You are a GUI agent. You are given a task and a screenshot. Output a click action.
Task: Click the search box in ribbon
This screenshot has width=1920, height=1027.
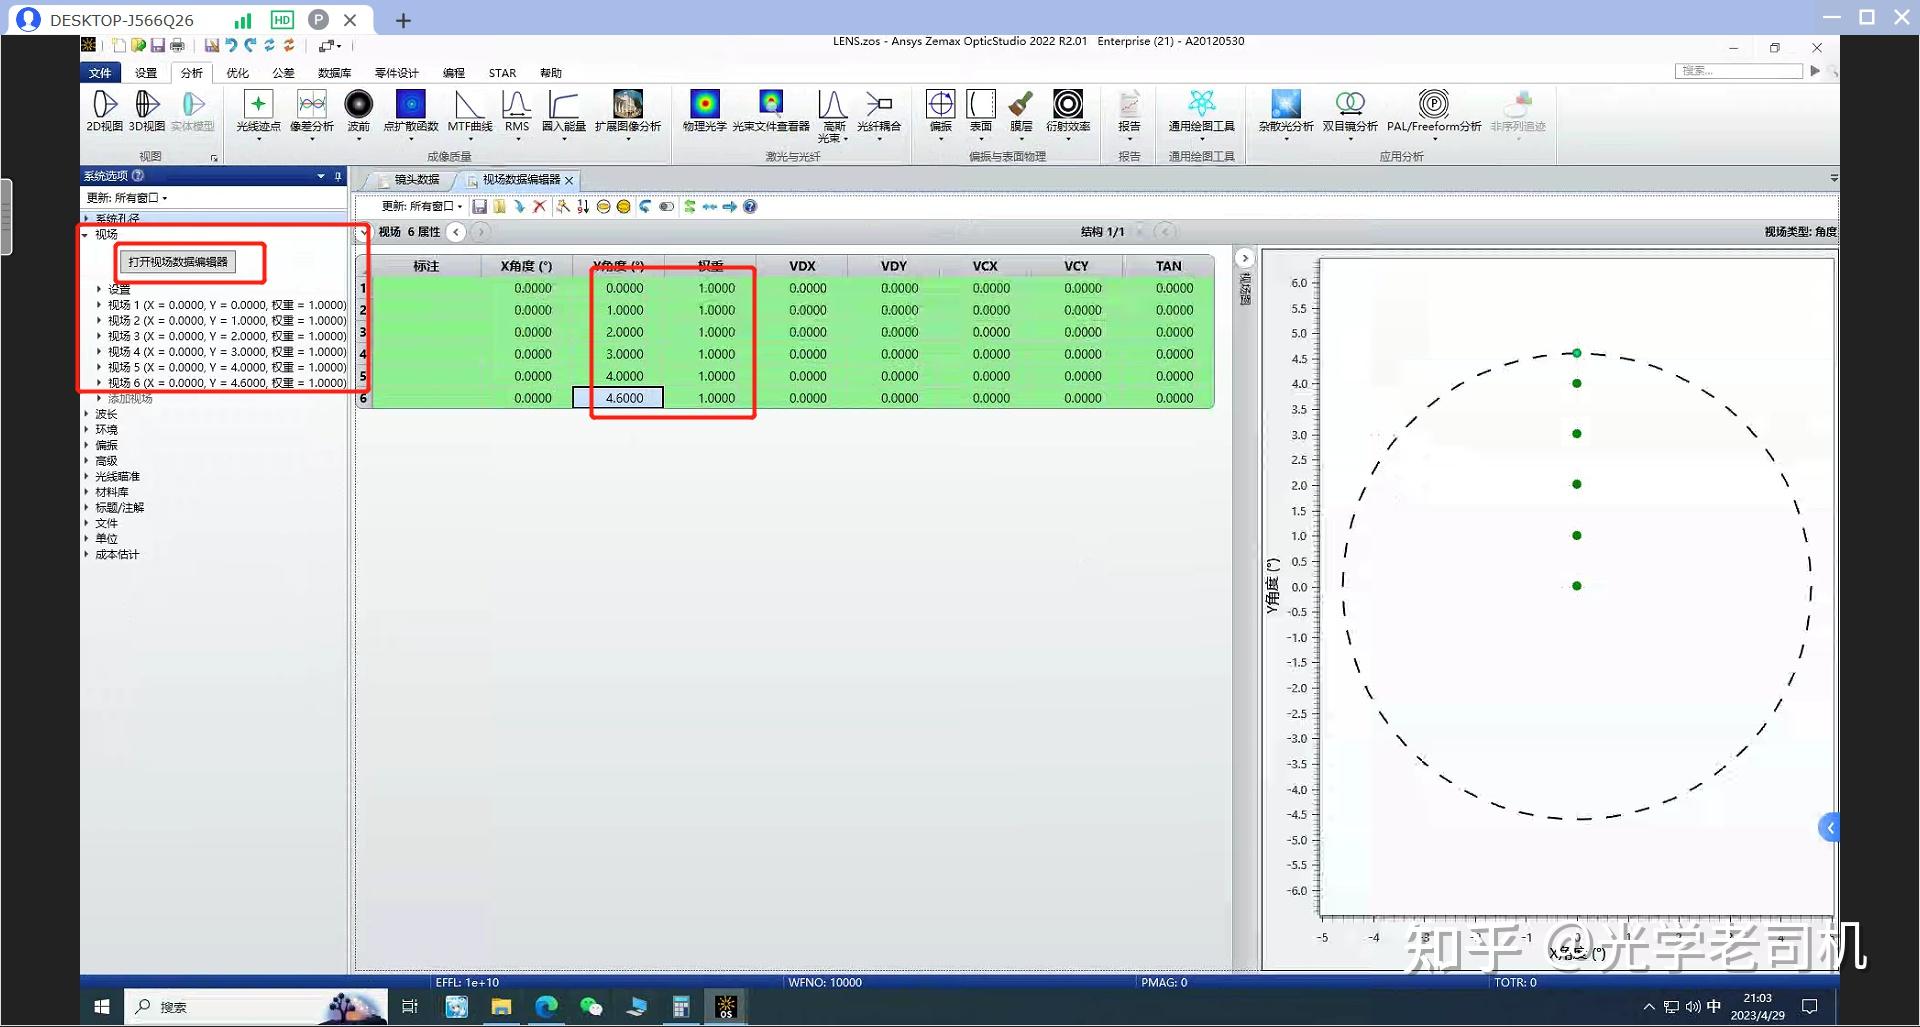point(1738,71)
